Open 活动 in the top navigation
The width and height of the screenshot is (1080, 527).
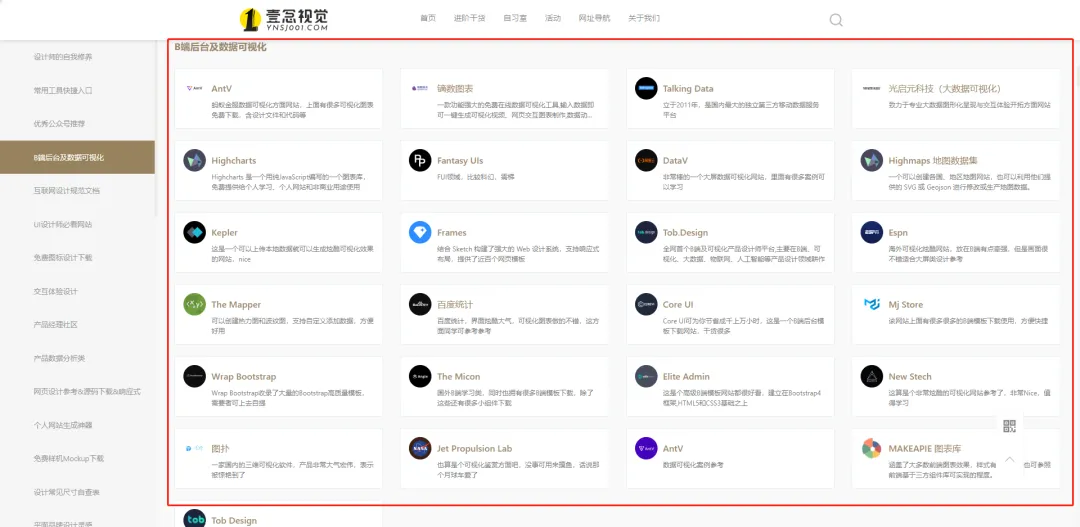coord(552,18)
